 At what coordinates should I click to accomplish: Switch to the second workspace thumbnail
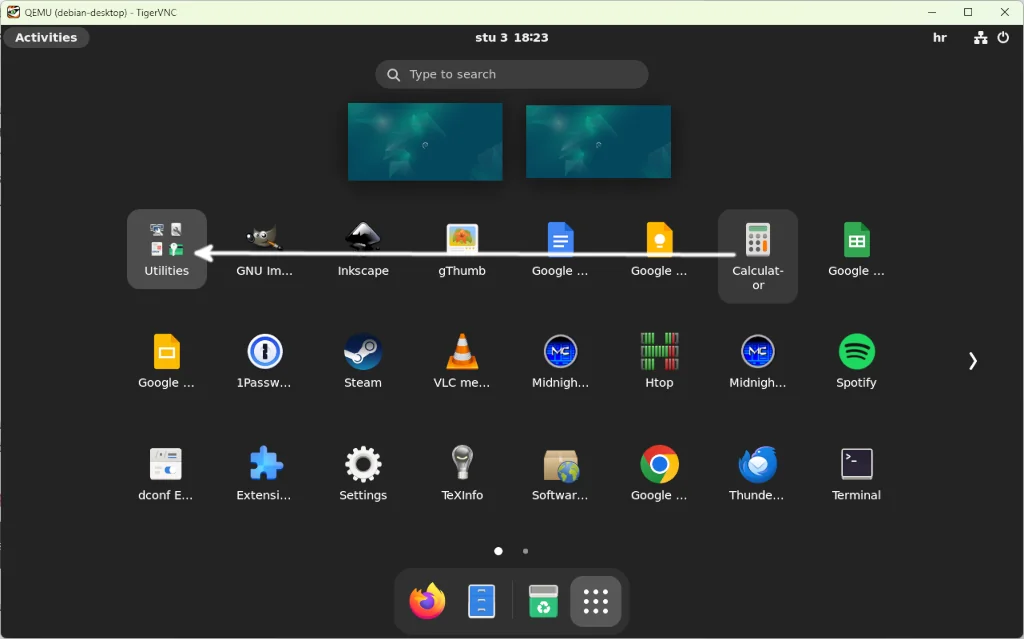pos(597,140)
